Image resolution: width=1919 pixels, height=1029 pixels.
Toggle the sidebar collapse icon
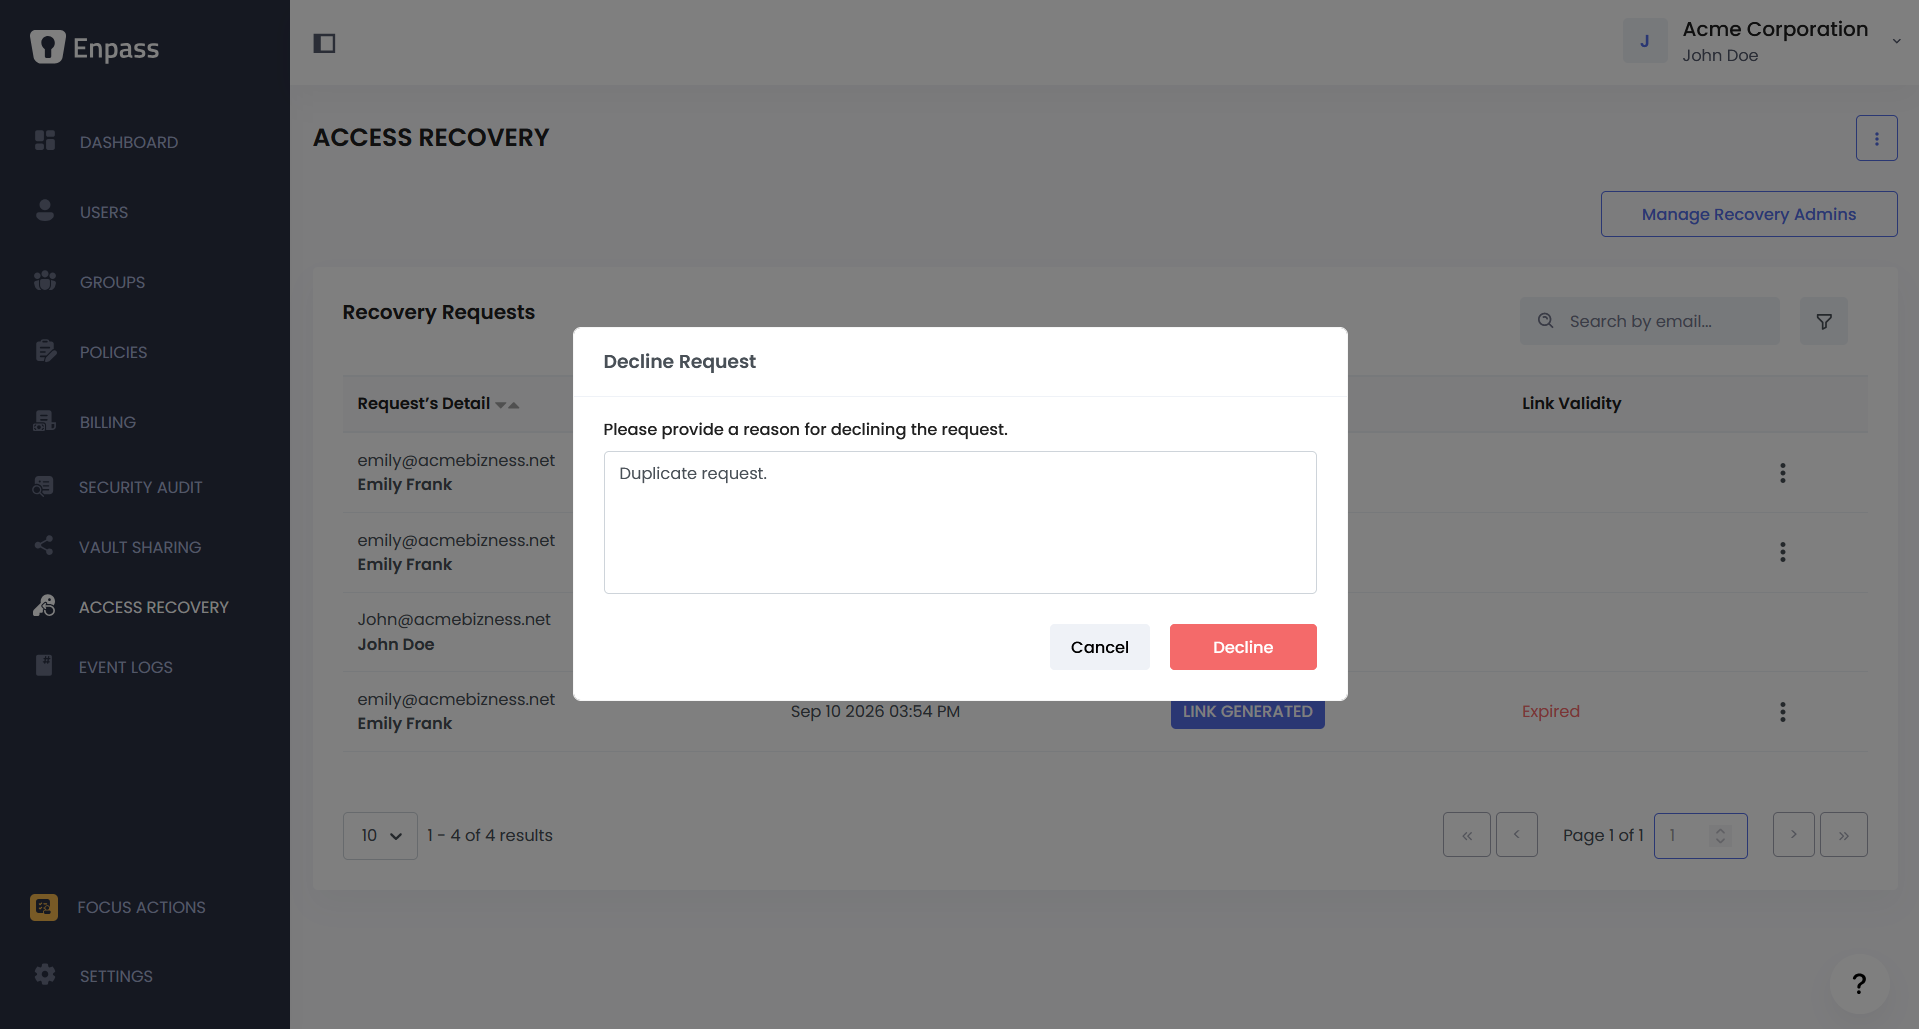click(x=324, y=43)
